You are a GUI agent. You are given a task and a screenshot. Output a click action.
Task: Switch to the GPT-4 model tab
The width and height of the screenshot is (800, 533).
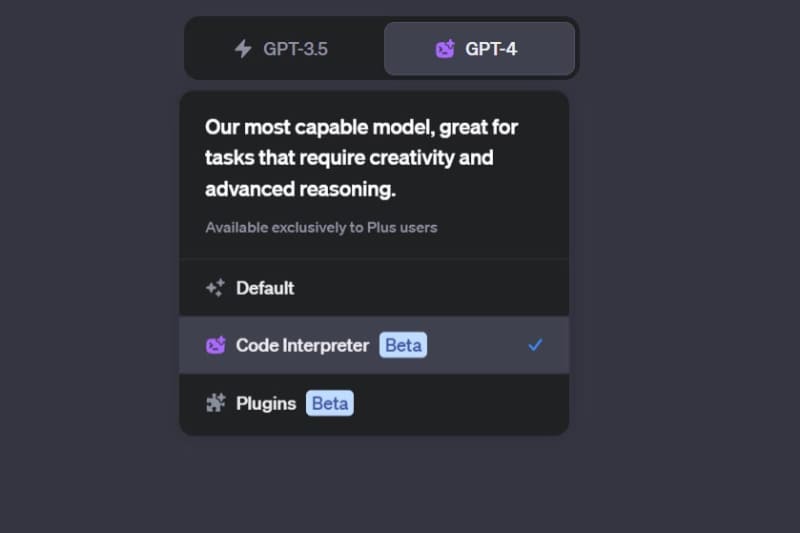pos(479,48)
